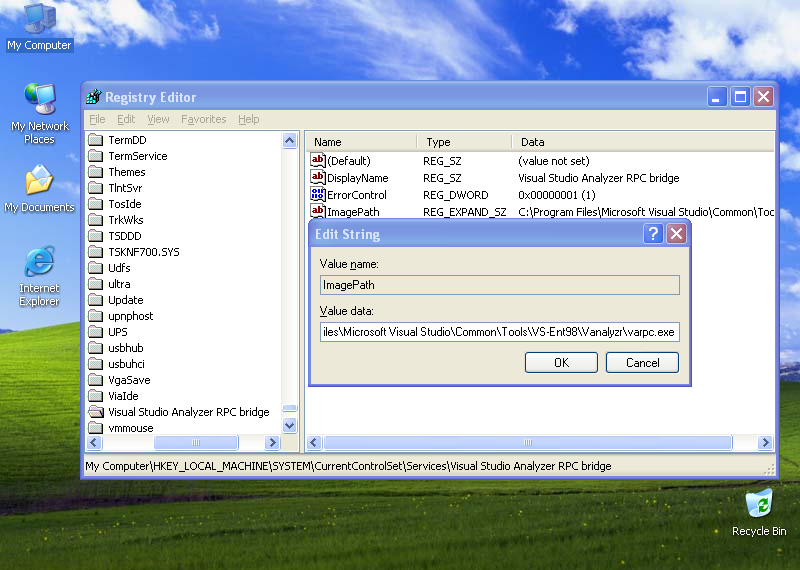Viewport: 800px width, 570px height.
Task: Open the Favorites menu
Action: [204, 119]
